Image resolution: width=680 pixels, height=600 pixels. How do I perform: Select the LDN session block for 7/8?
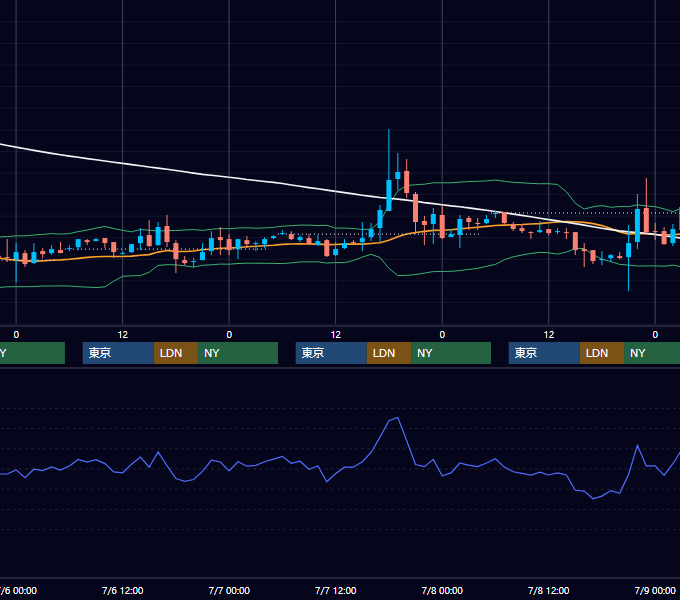click(602, 353)
